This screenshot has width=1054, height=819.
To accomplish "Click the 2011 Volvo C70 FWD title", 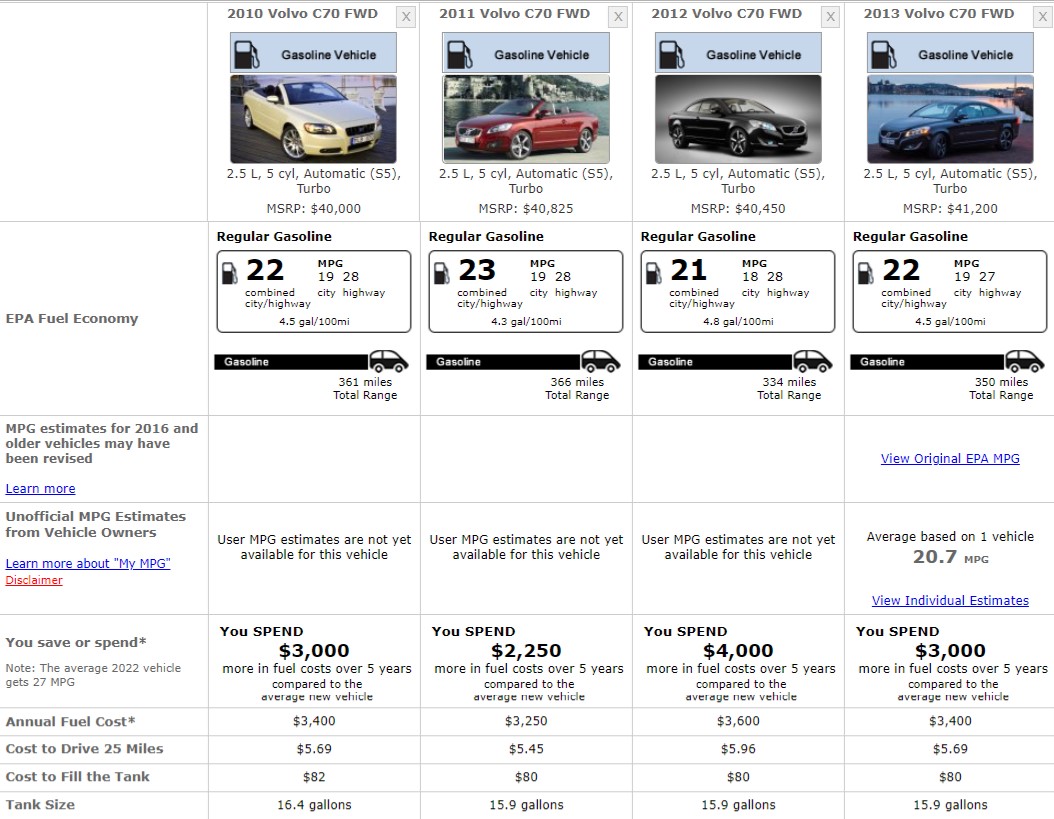I will point(514,13).
